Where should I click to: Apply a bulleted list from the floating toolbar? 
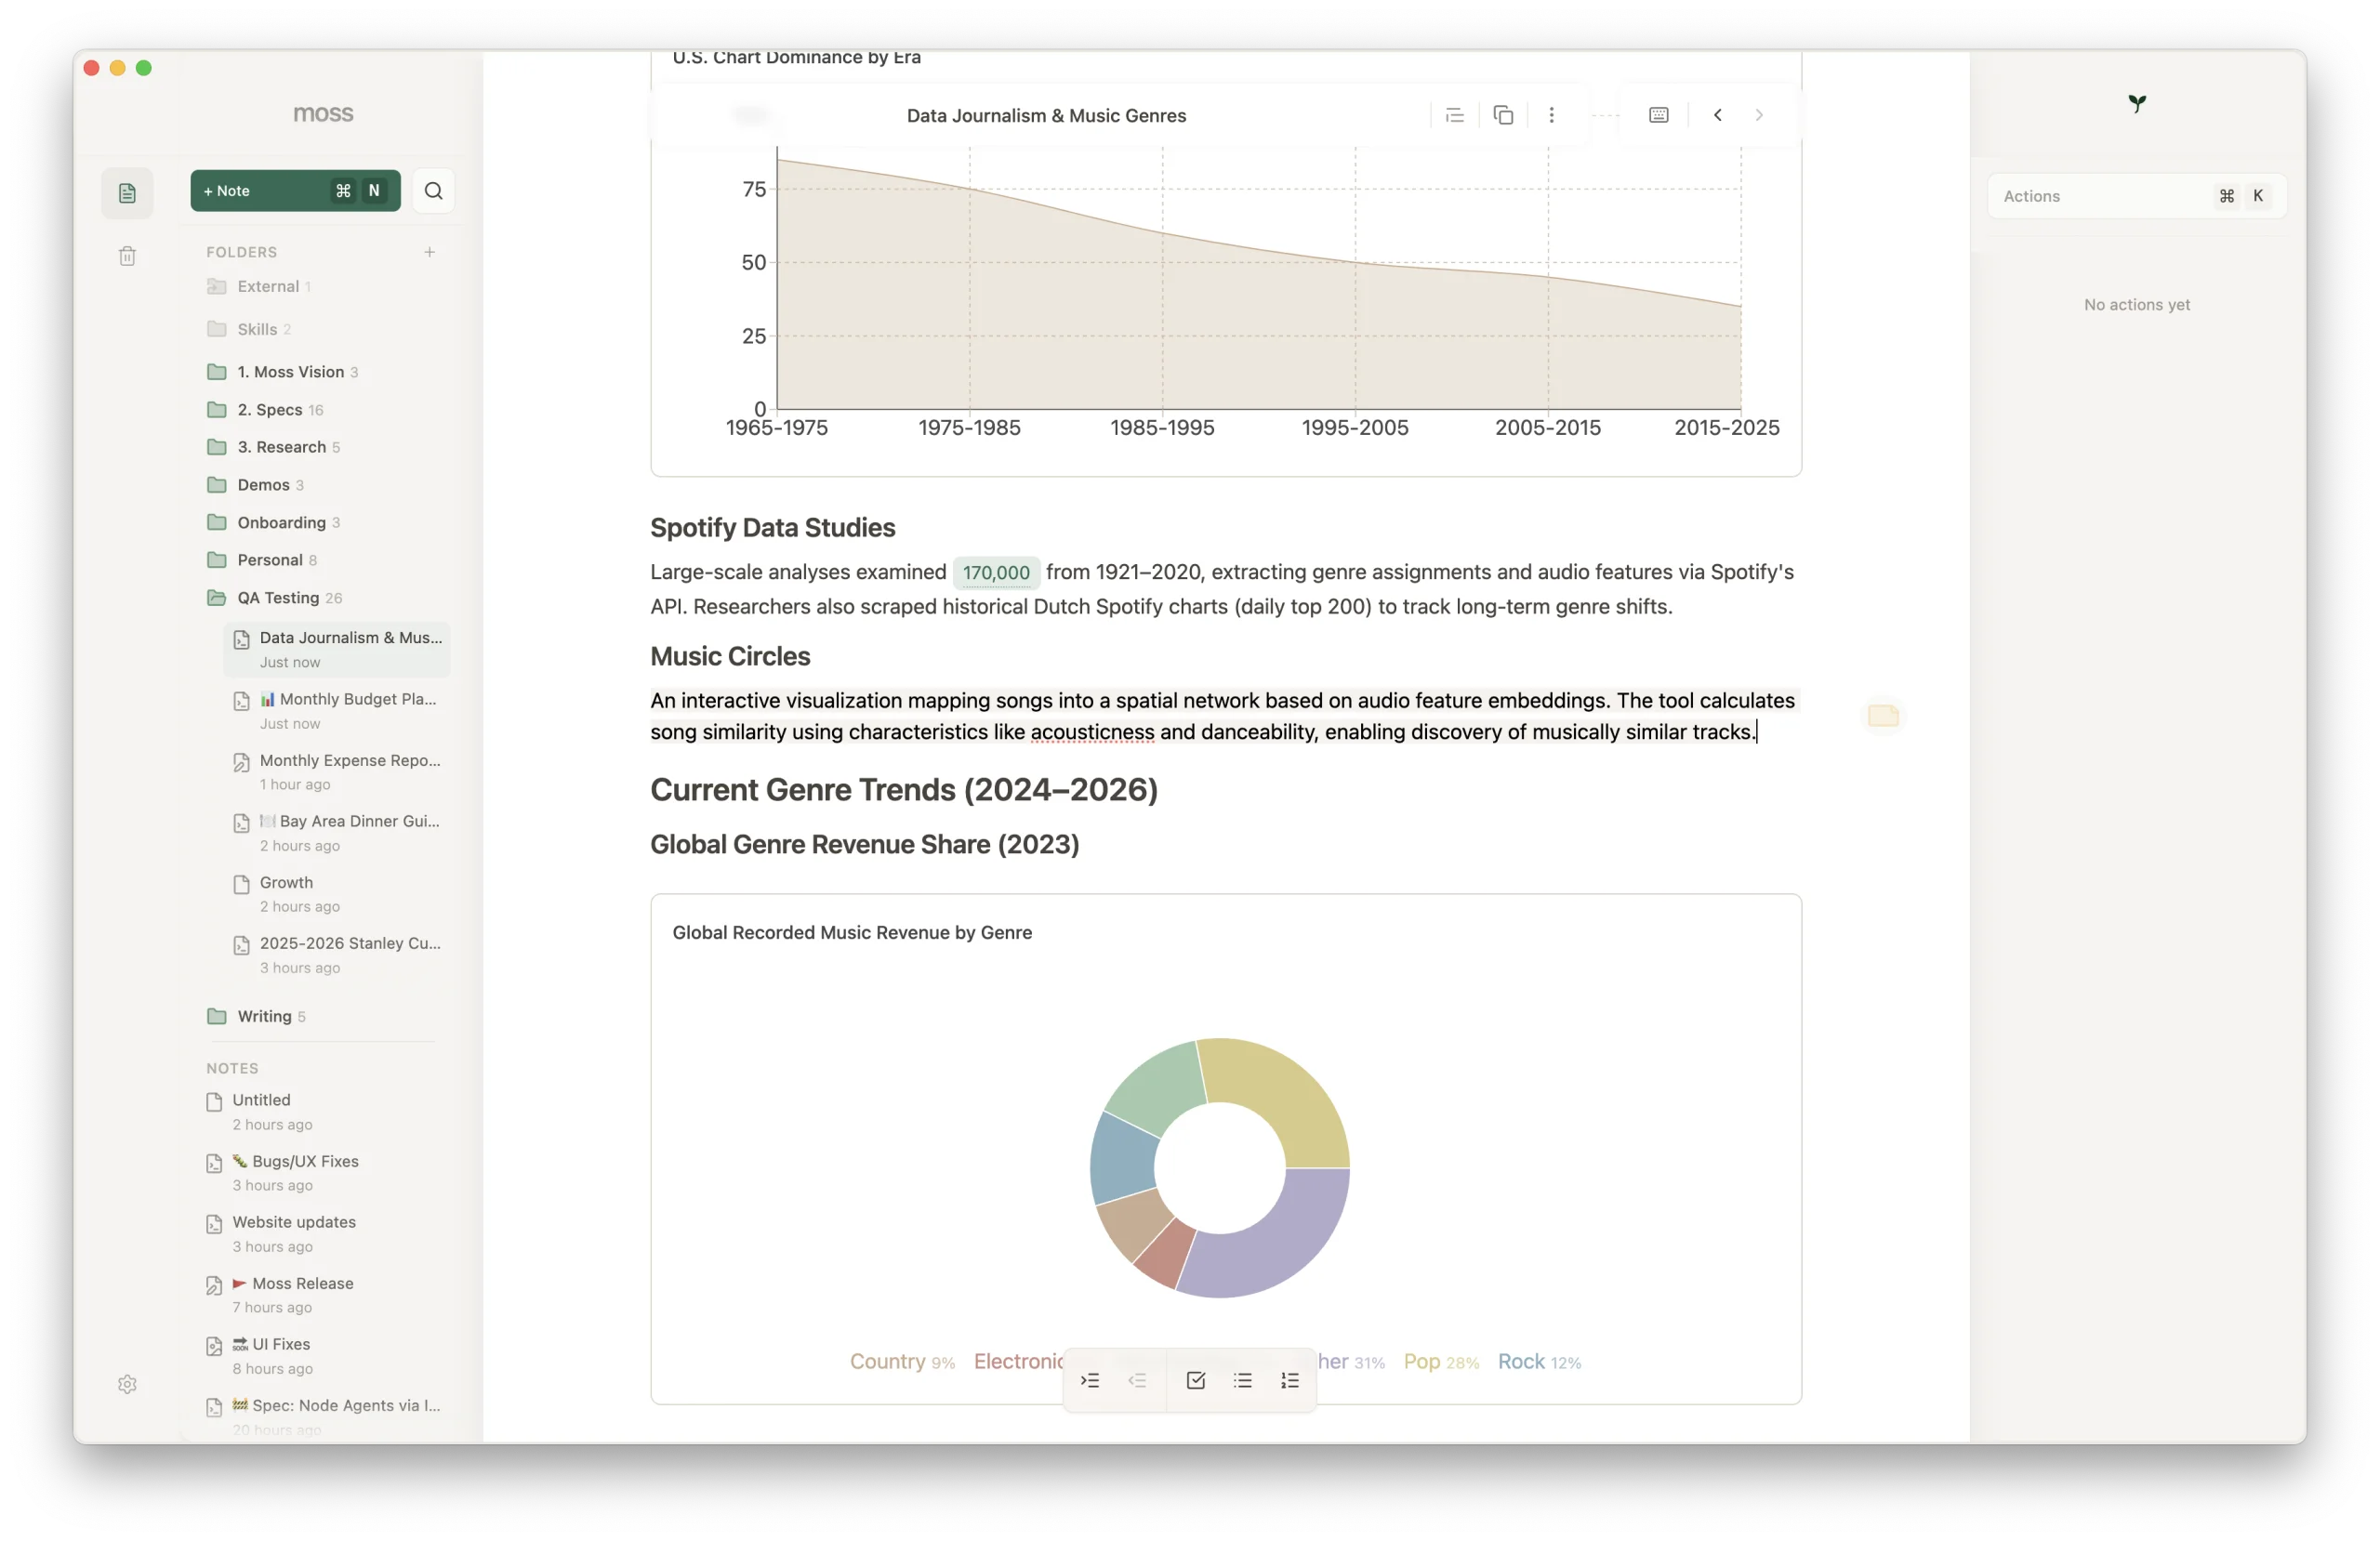[1242, 1380]
